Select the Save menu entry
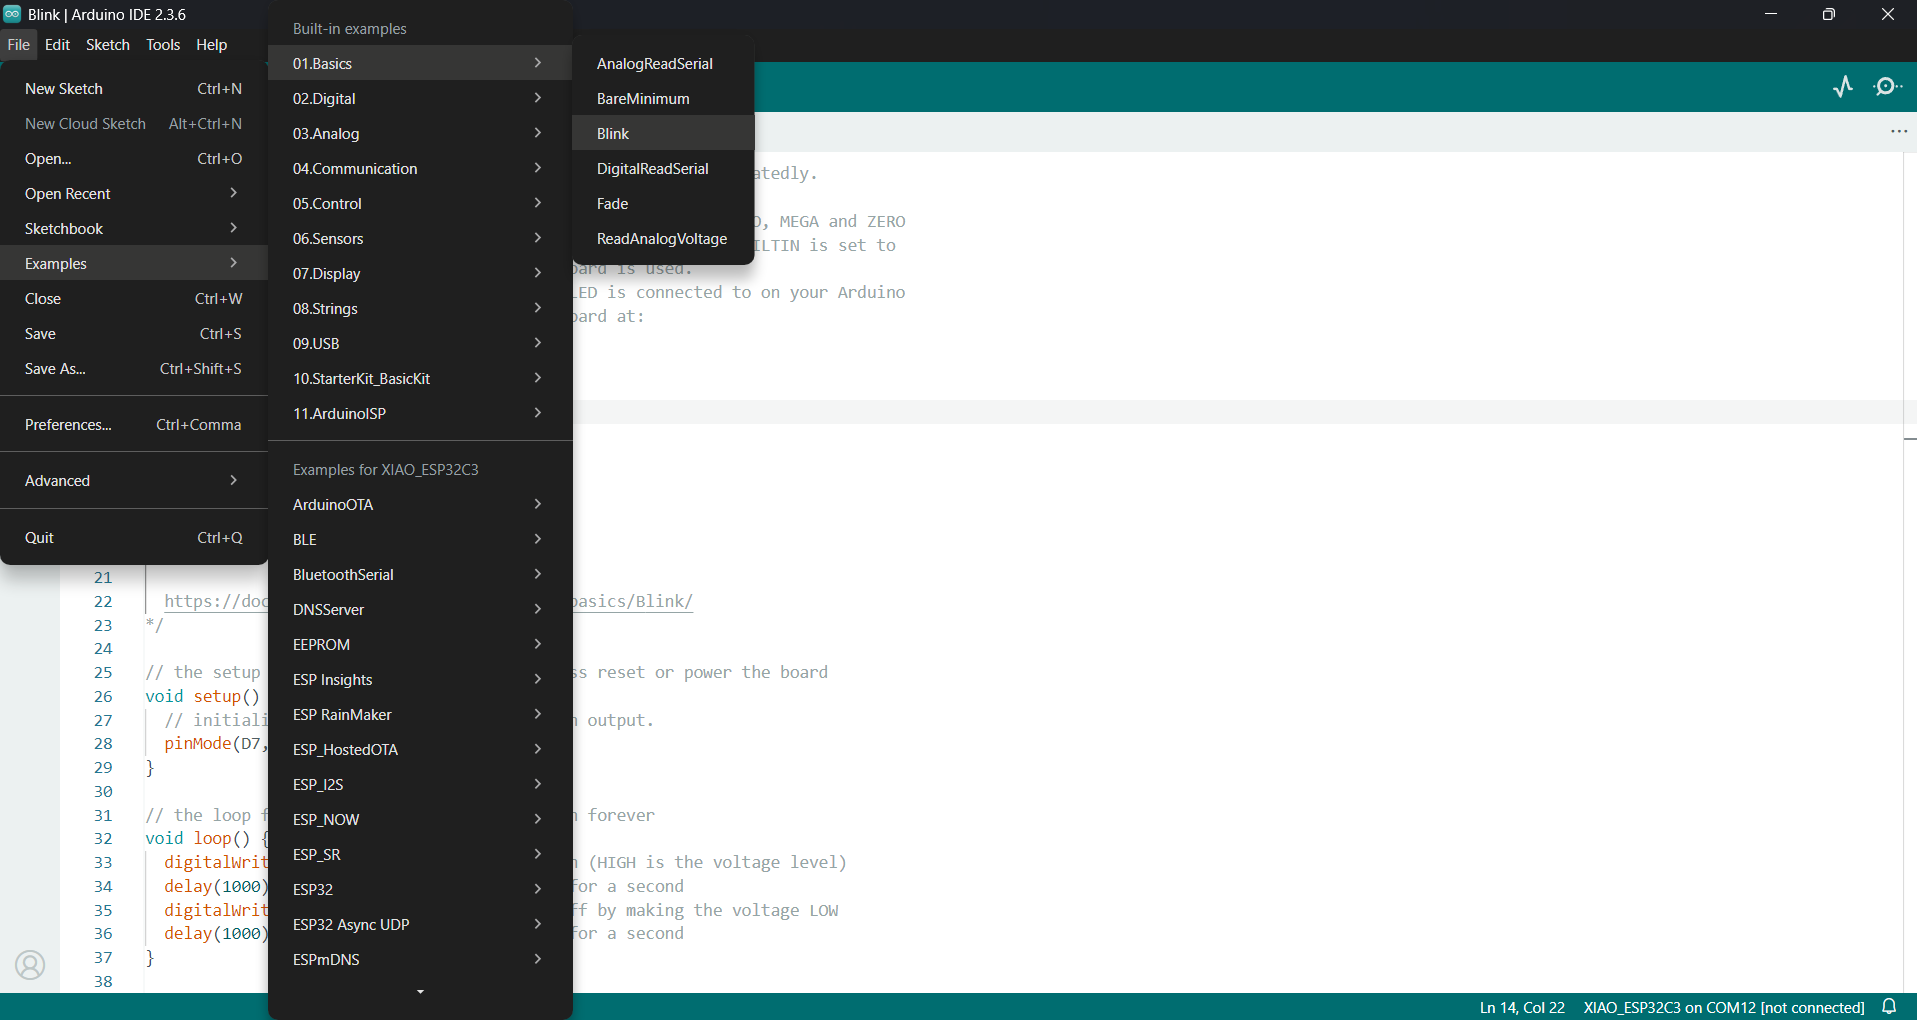 (134, 334)
